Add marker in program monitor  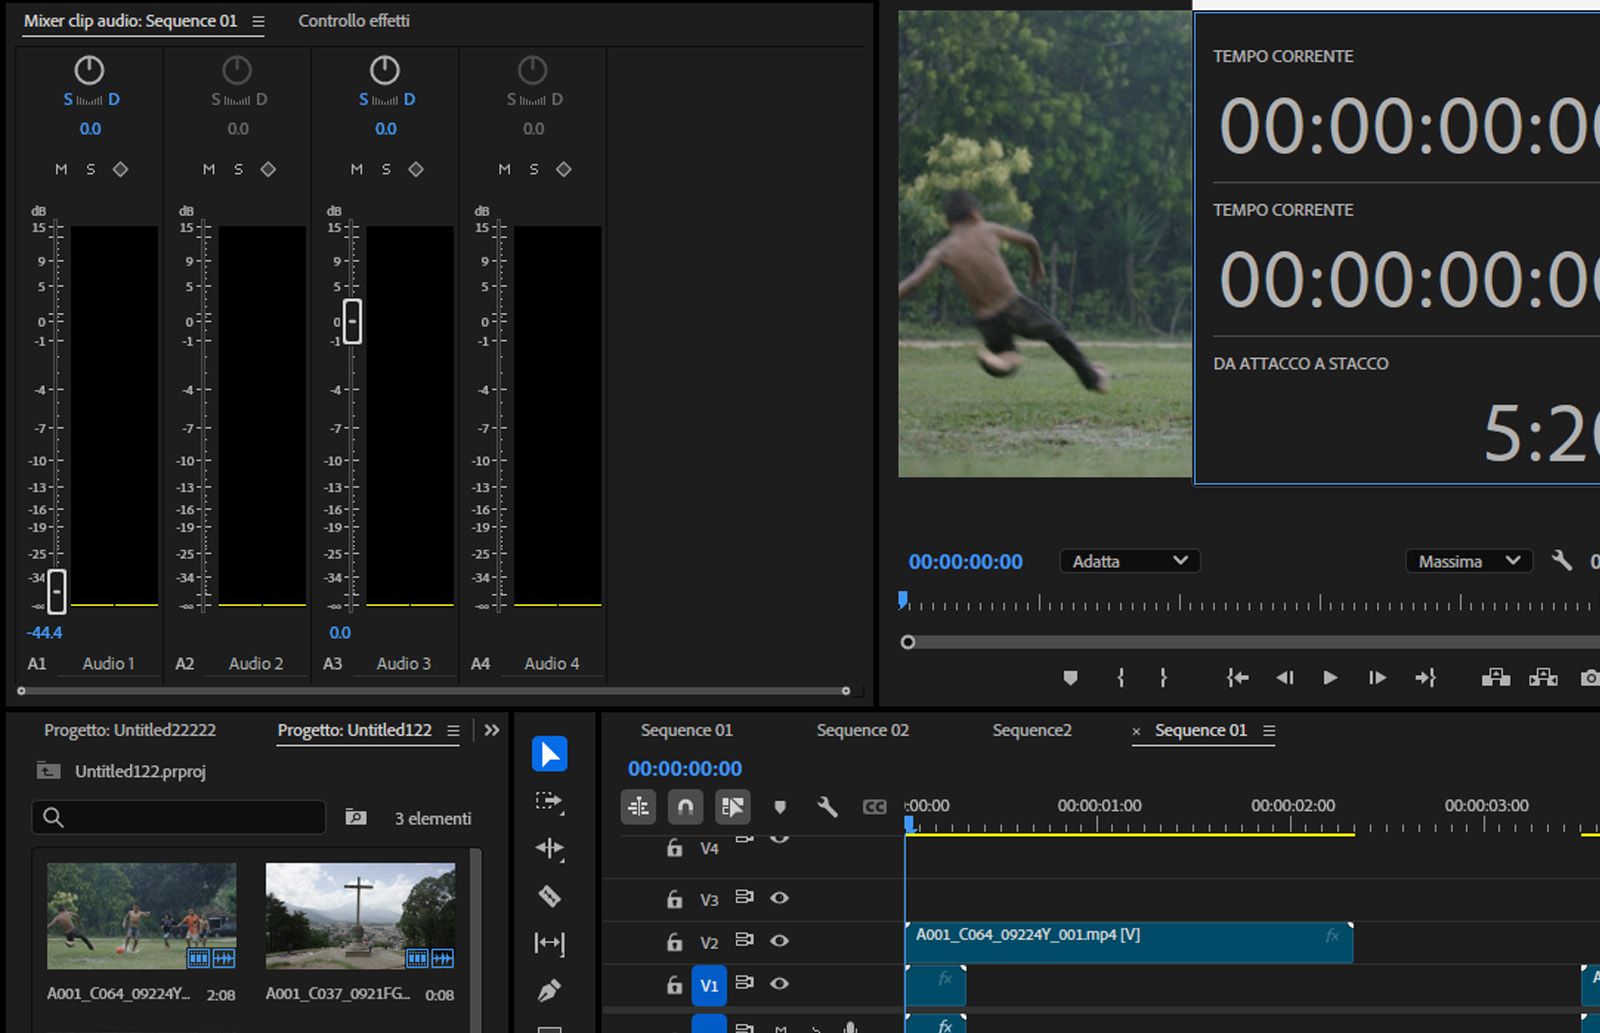tap(1070, 678)
